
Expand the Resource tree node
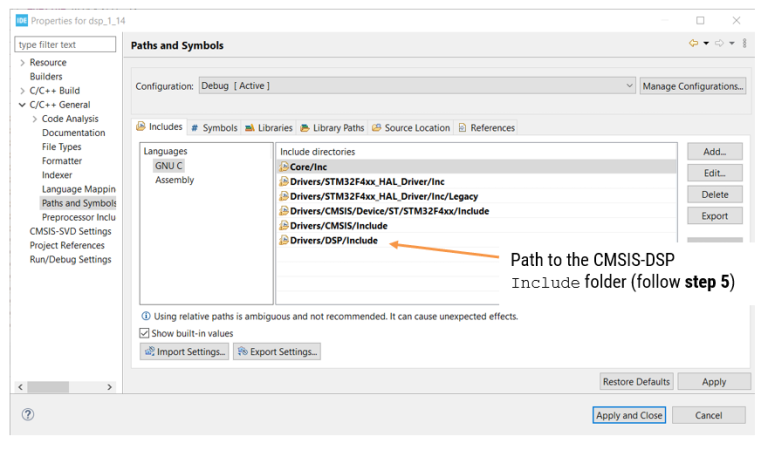(x=22, y=63)
